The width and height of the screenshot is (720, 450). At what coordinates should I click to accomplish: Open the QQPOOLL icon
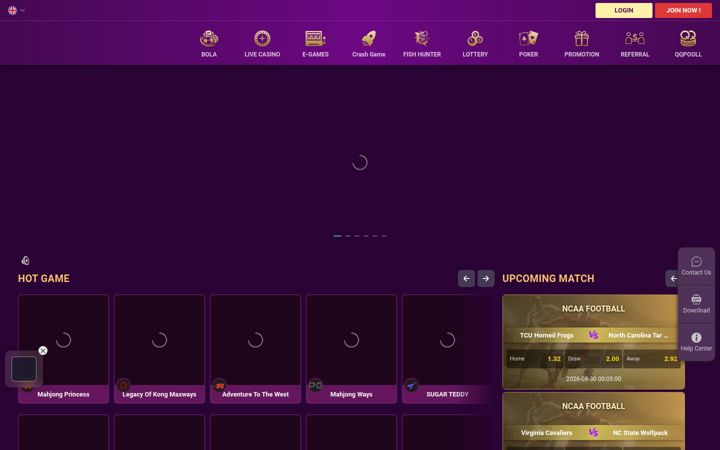pos(688,39)
